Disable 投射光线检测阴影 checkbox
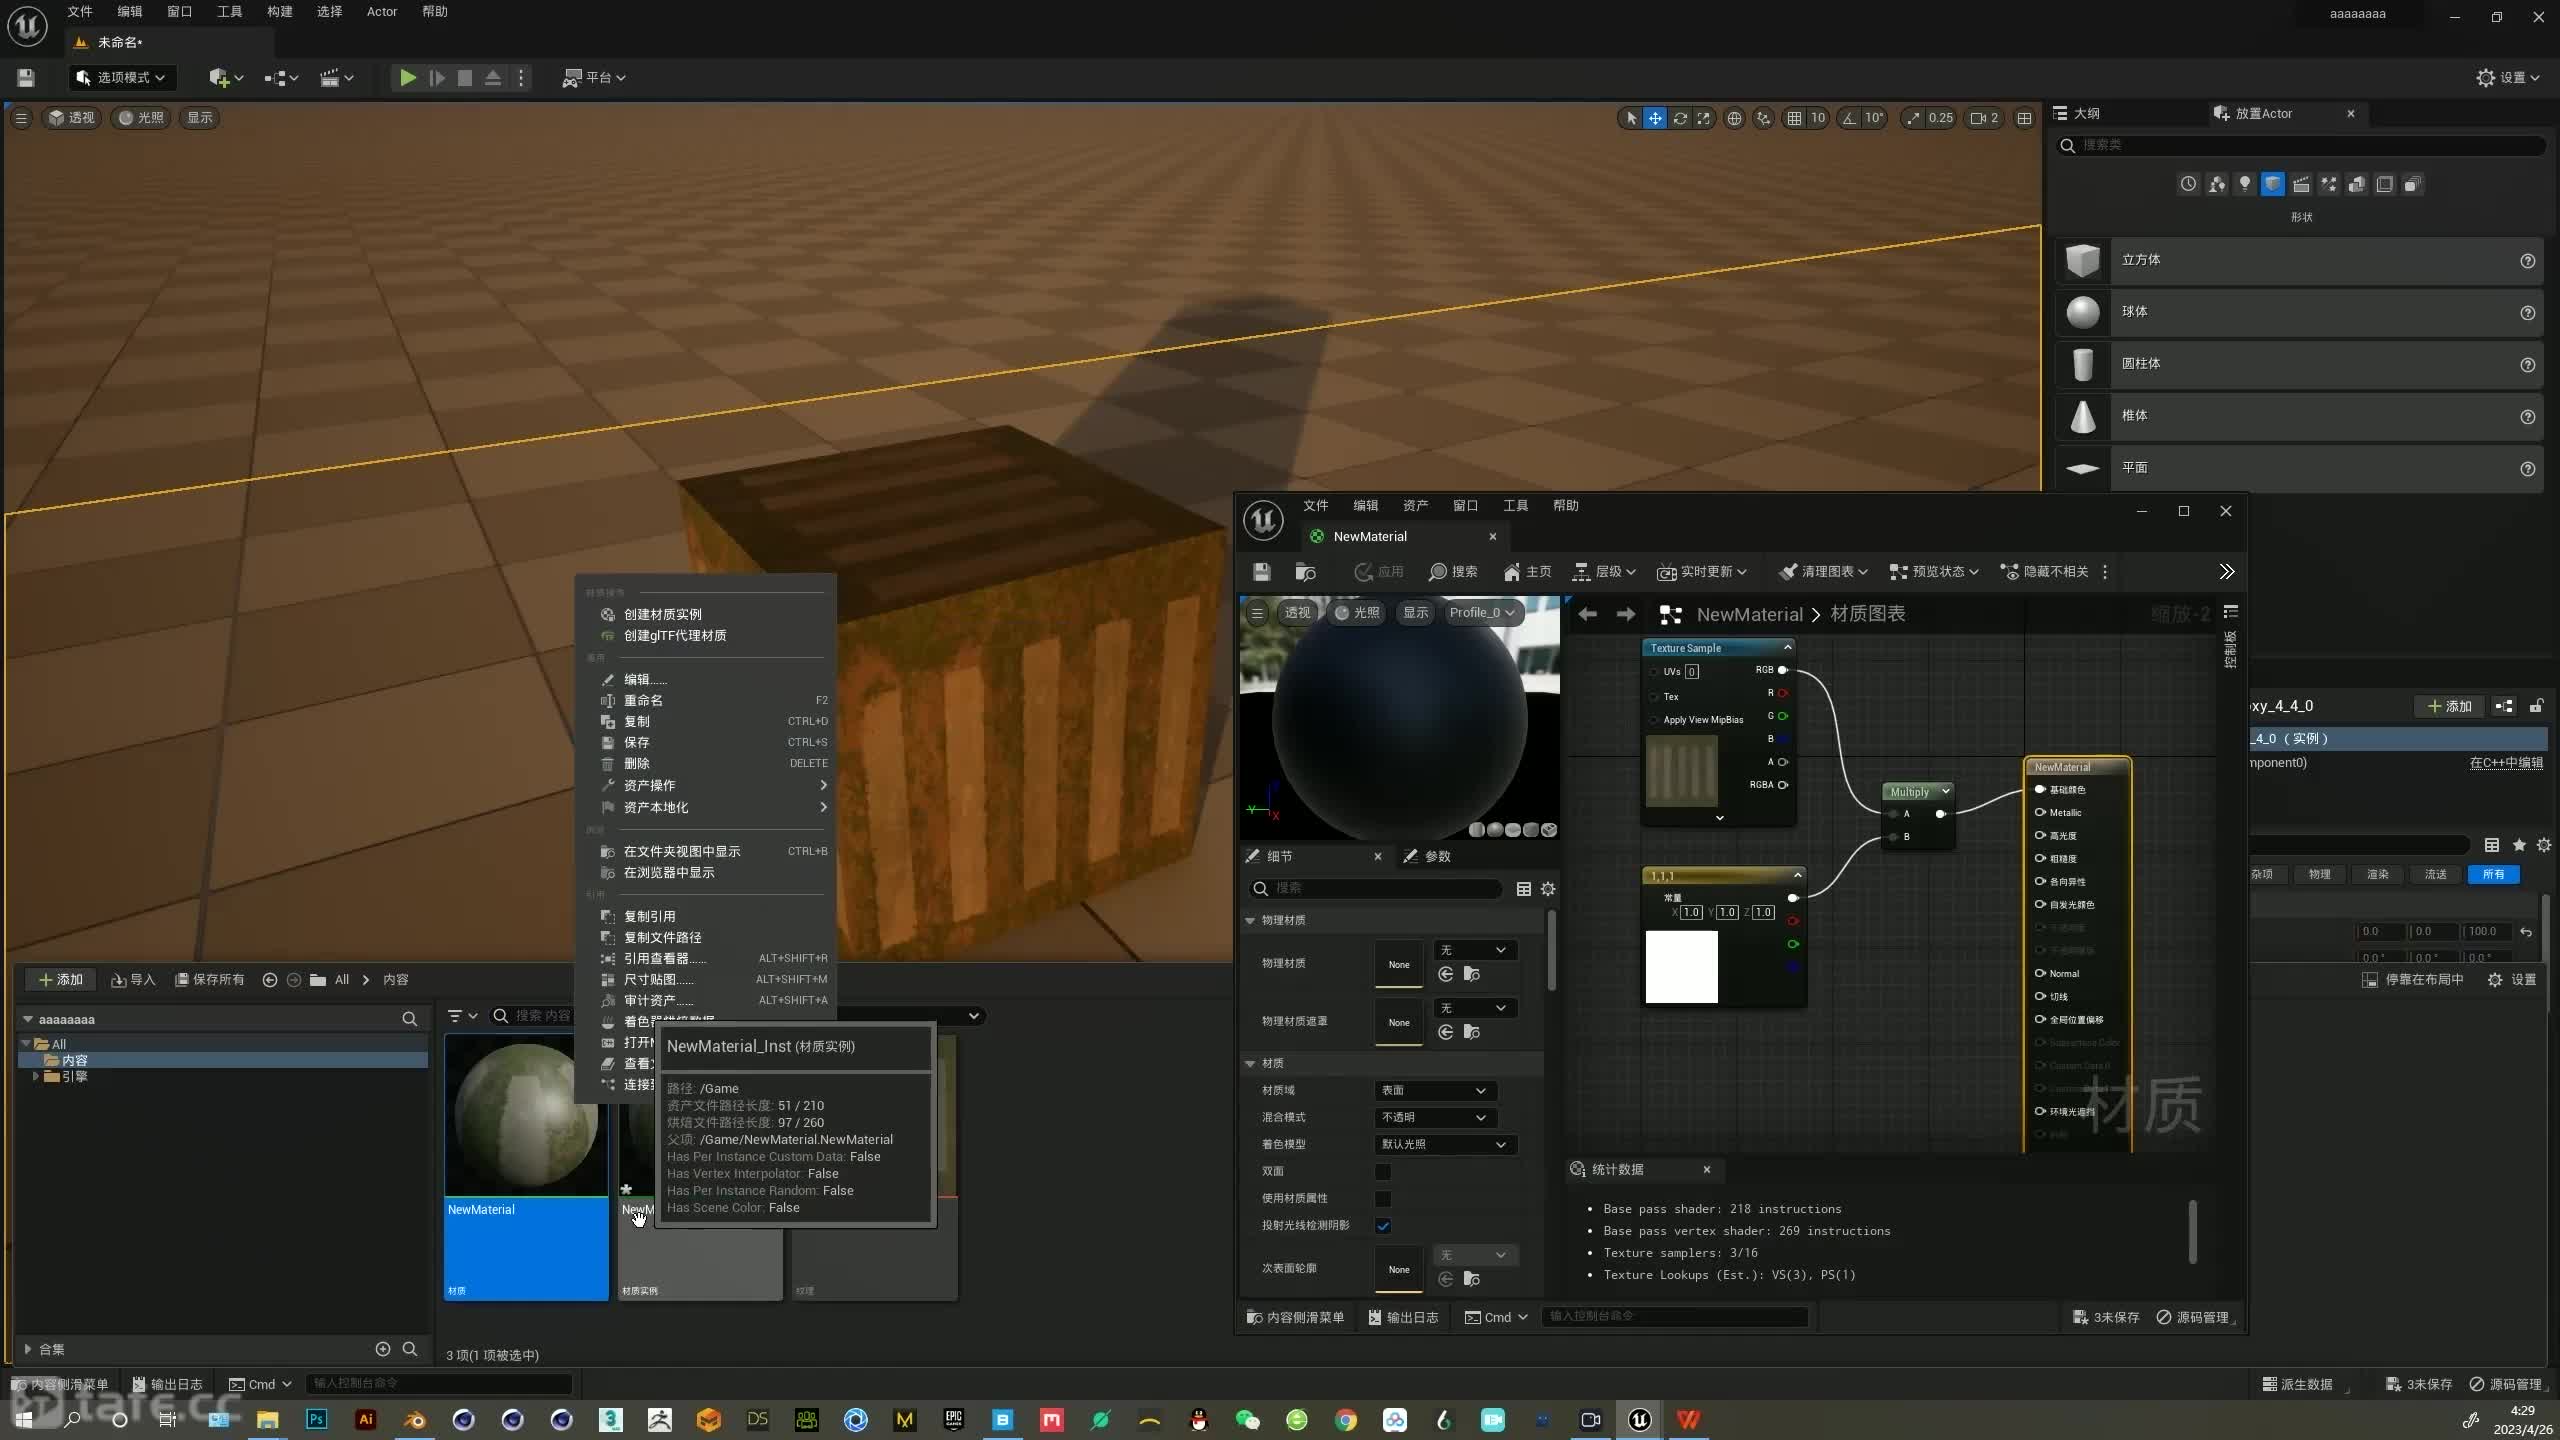Screen dimensions: 2560x1440 [1383, 1225]
